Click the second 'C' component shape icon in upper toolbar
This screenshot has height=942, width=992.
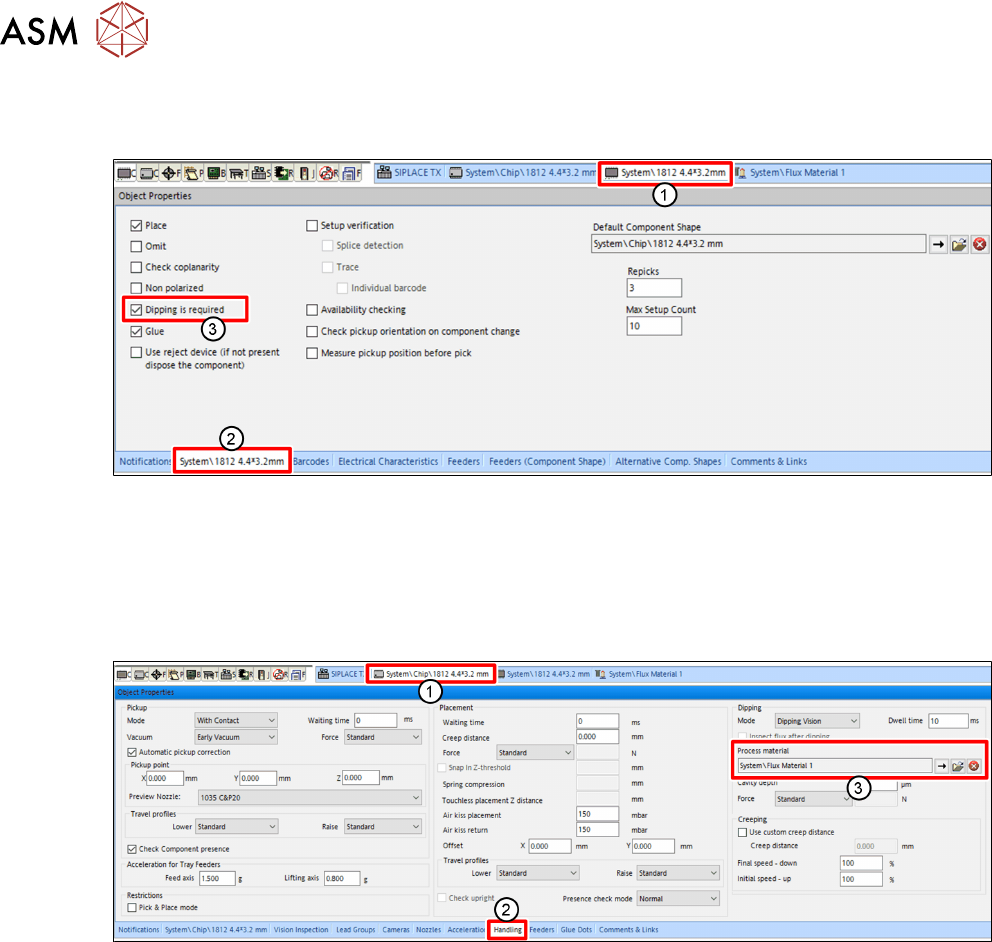149,173
